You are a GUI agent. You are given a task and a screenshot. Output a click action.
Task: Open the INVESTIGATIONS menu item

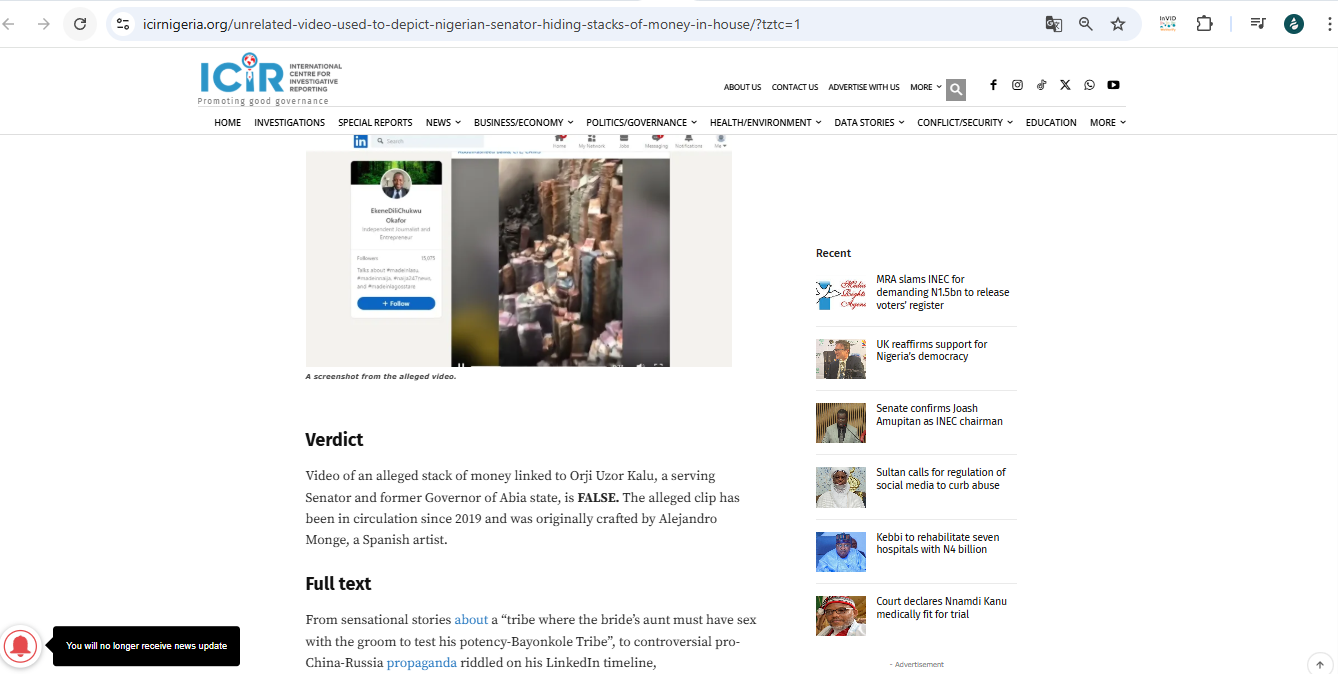click(x=289, y=122)
